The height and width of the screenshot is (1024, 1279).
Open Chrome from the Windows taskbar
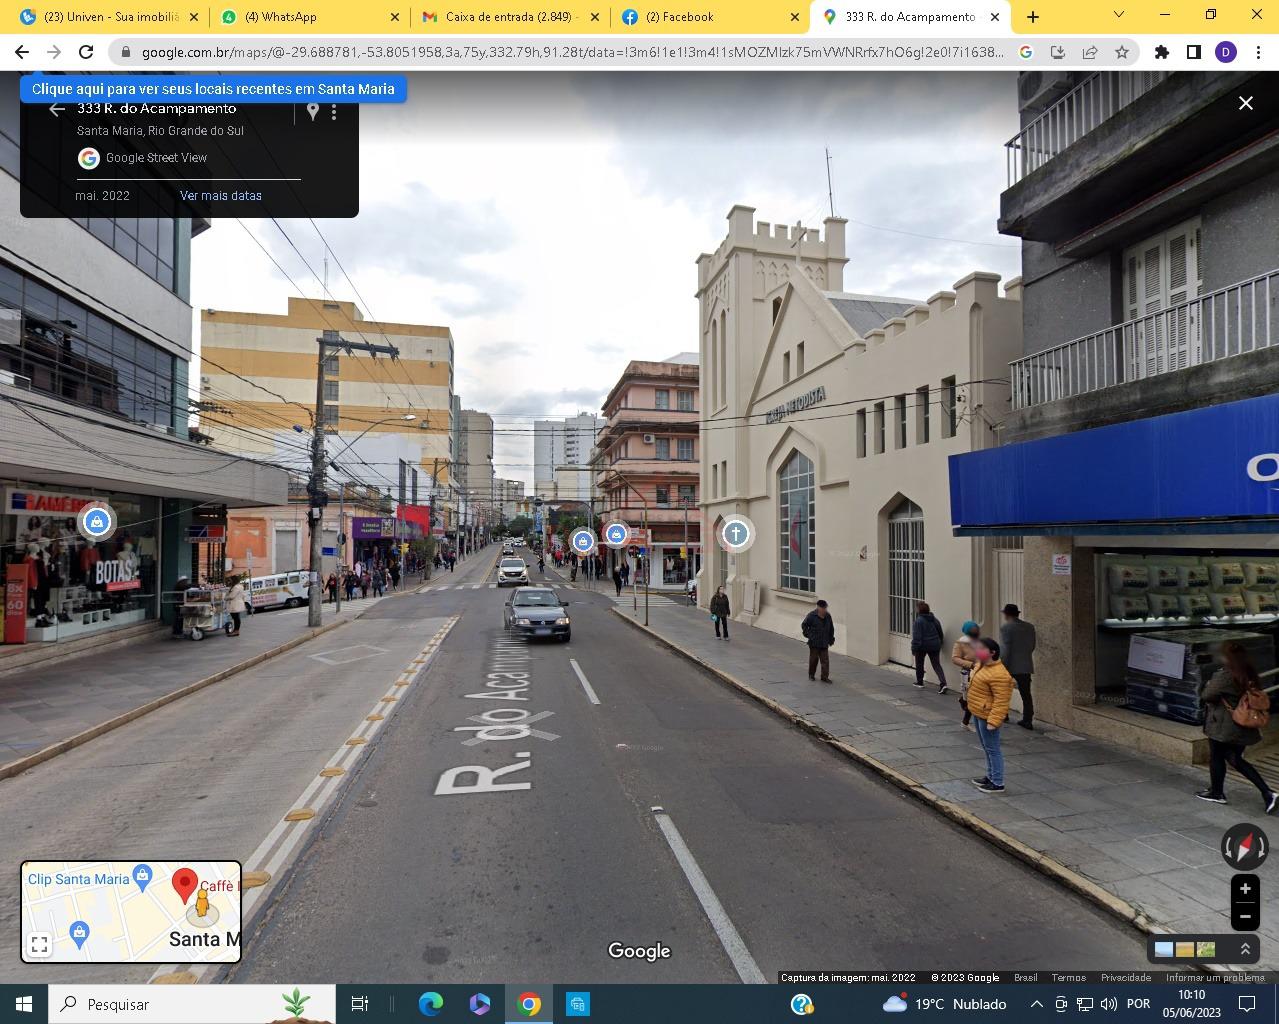point(529,1003)
